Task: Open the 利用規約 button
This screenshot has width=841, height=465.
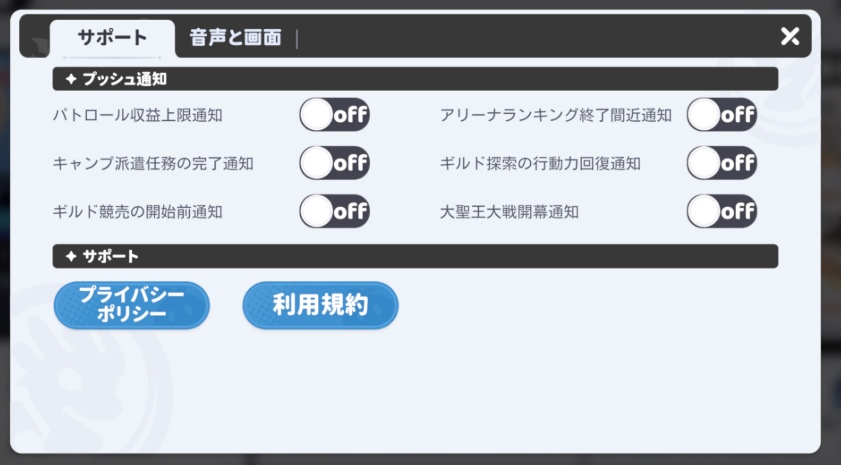Action: coord(320,305)
